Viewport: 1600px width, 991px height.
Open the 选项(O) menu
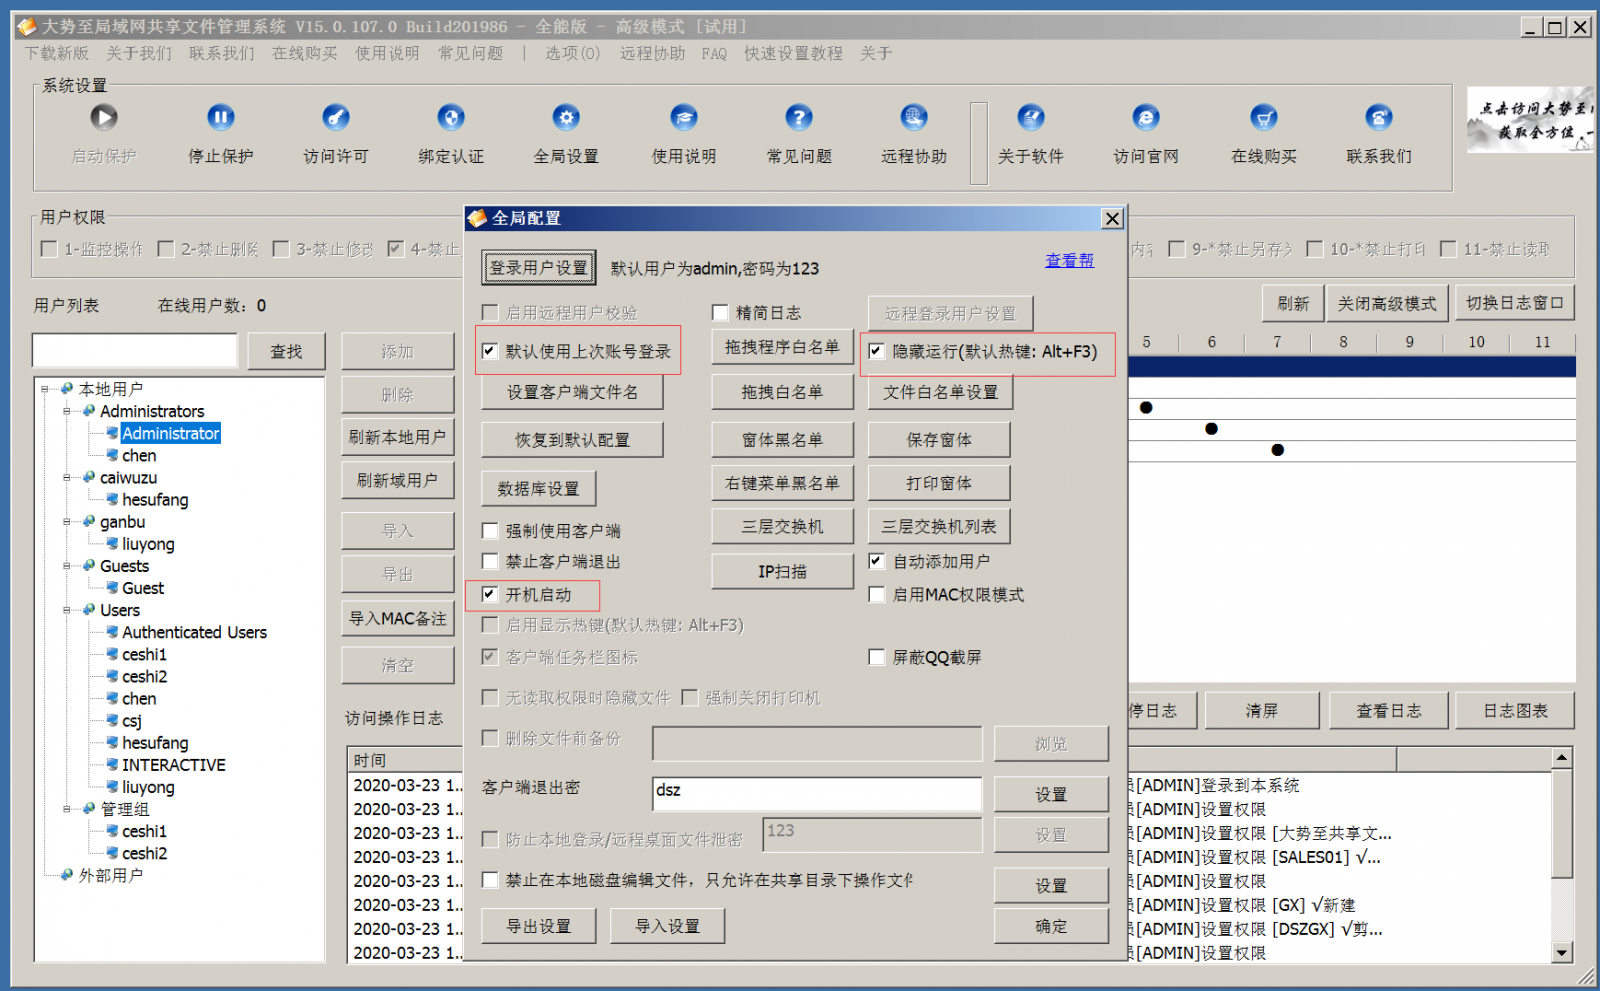pos(572,53)
